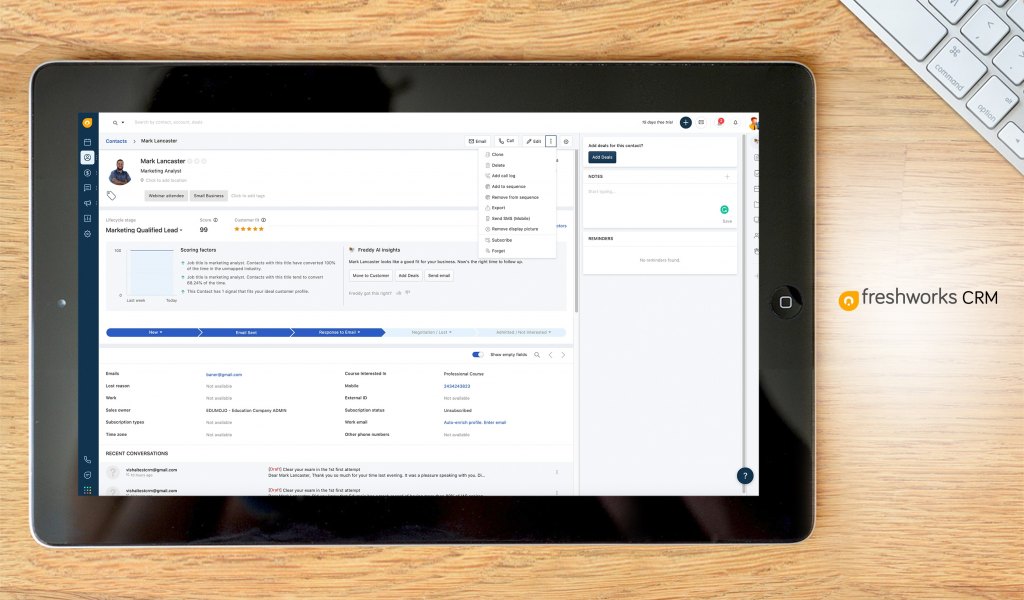The image size is (1024, 600).
Task: Click the phone icon at sidebar bottom
Action: click(x=87, y=459)
